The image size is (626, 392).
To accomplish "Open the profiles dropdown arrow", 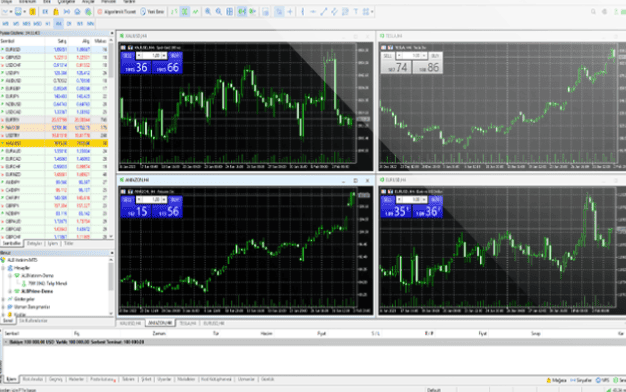I will point(24,12).
